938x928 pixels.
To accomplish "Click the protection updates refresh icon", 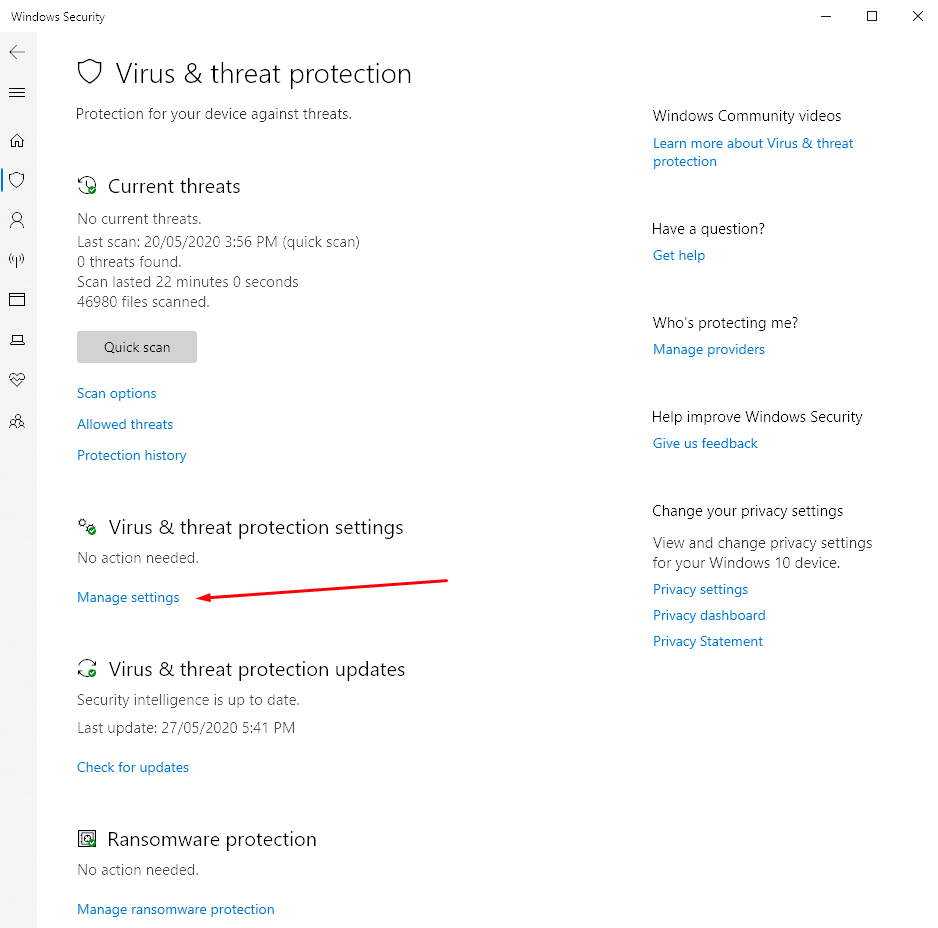I will tap(87, 668).
